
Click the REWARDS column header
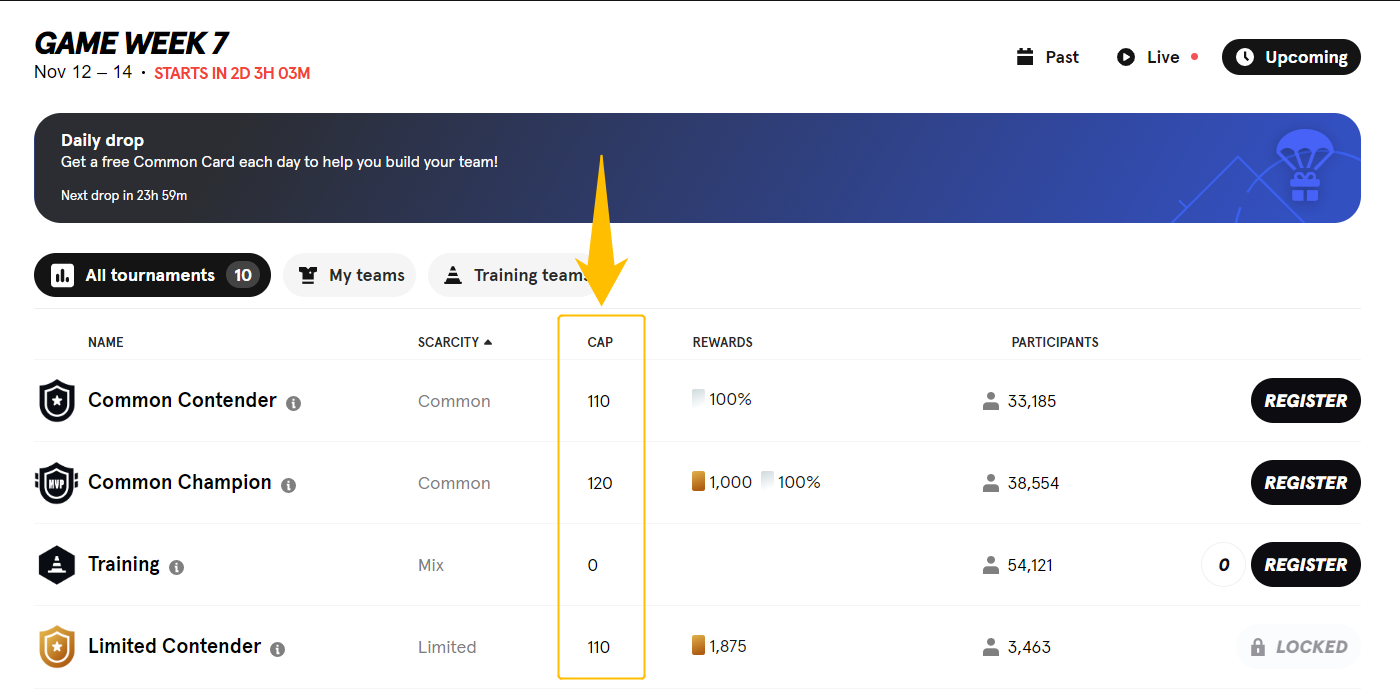[723, 342]
